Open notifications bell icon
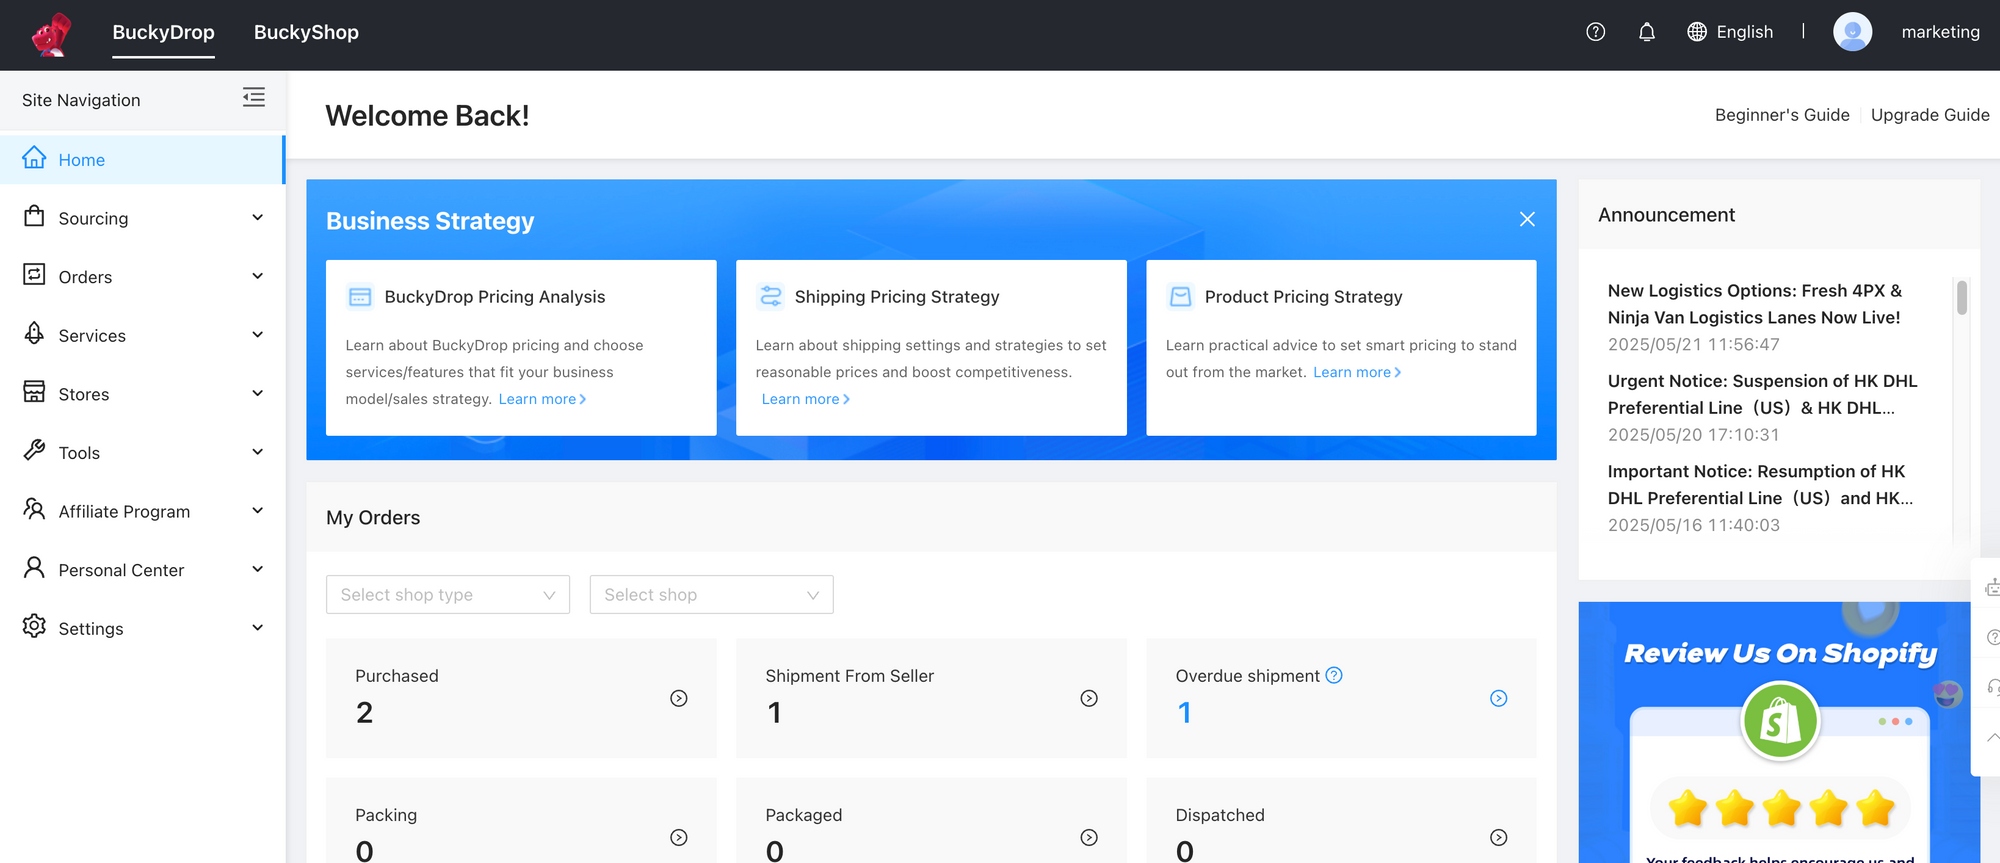This screenshot has height=863, width=2000. coord(1647,32)
